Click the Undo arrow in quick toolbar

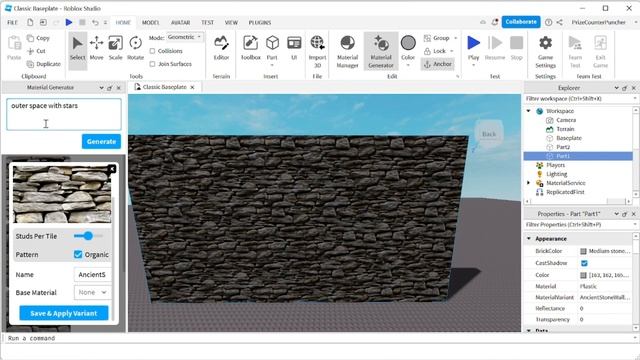[x=95, y=22]
